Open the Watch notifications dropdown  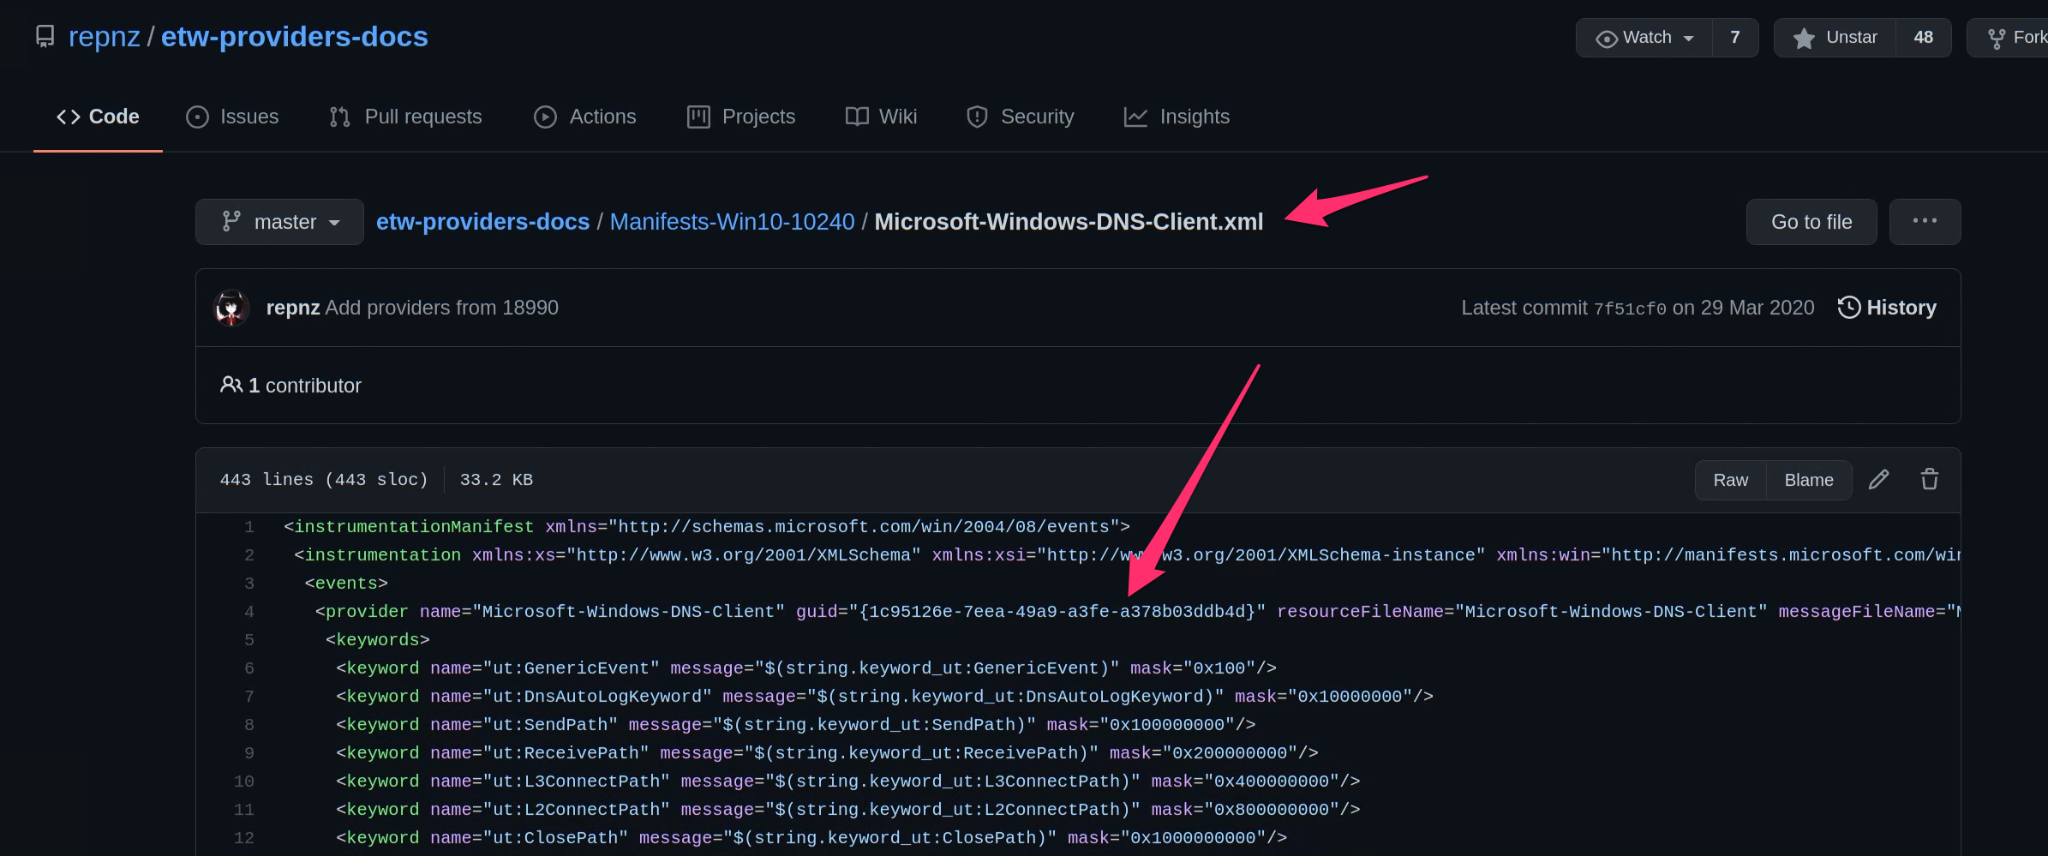click(1644, 38)
